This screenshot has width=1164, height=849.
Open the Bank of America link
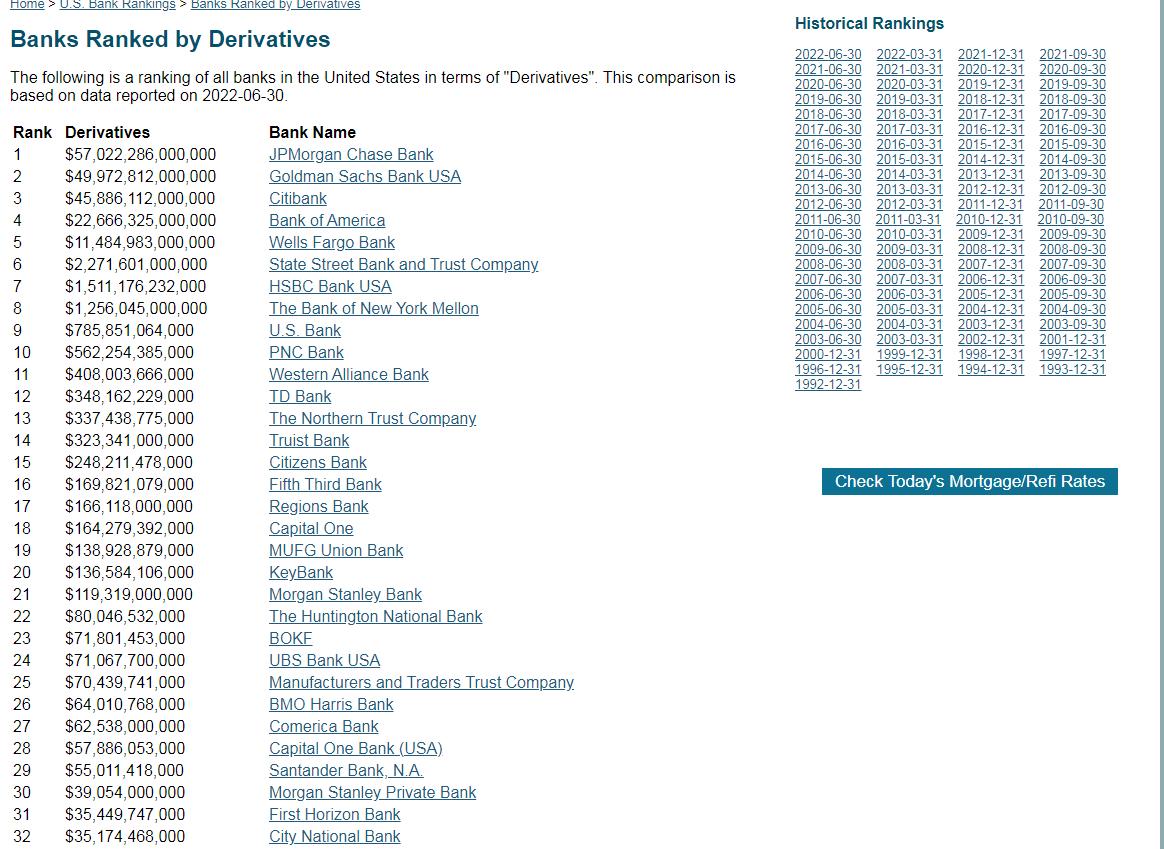[327, 220]
